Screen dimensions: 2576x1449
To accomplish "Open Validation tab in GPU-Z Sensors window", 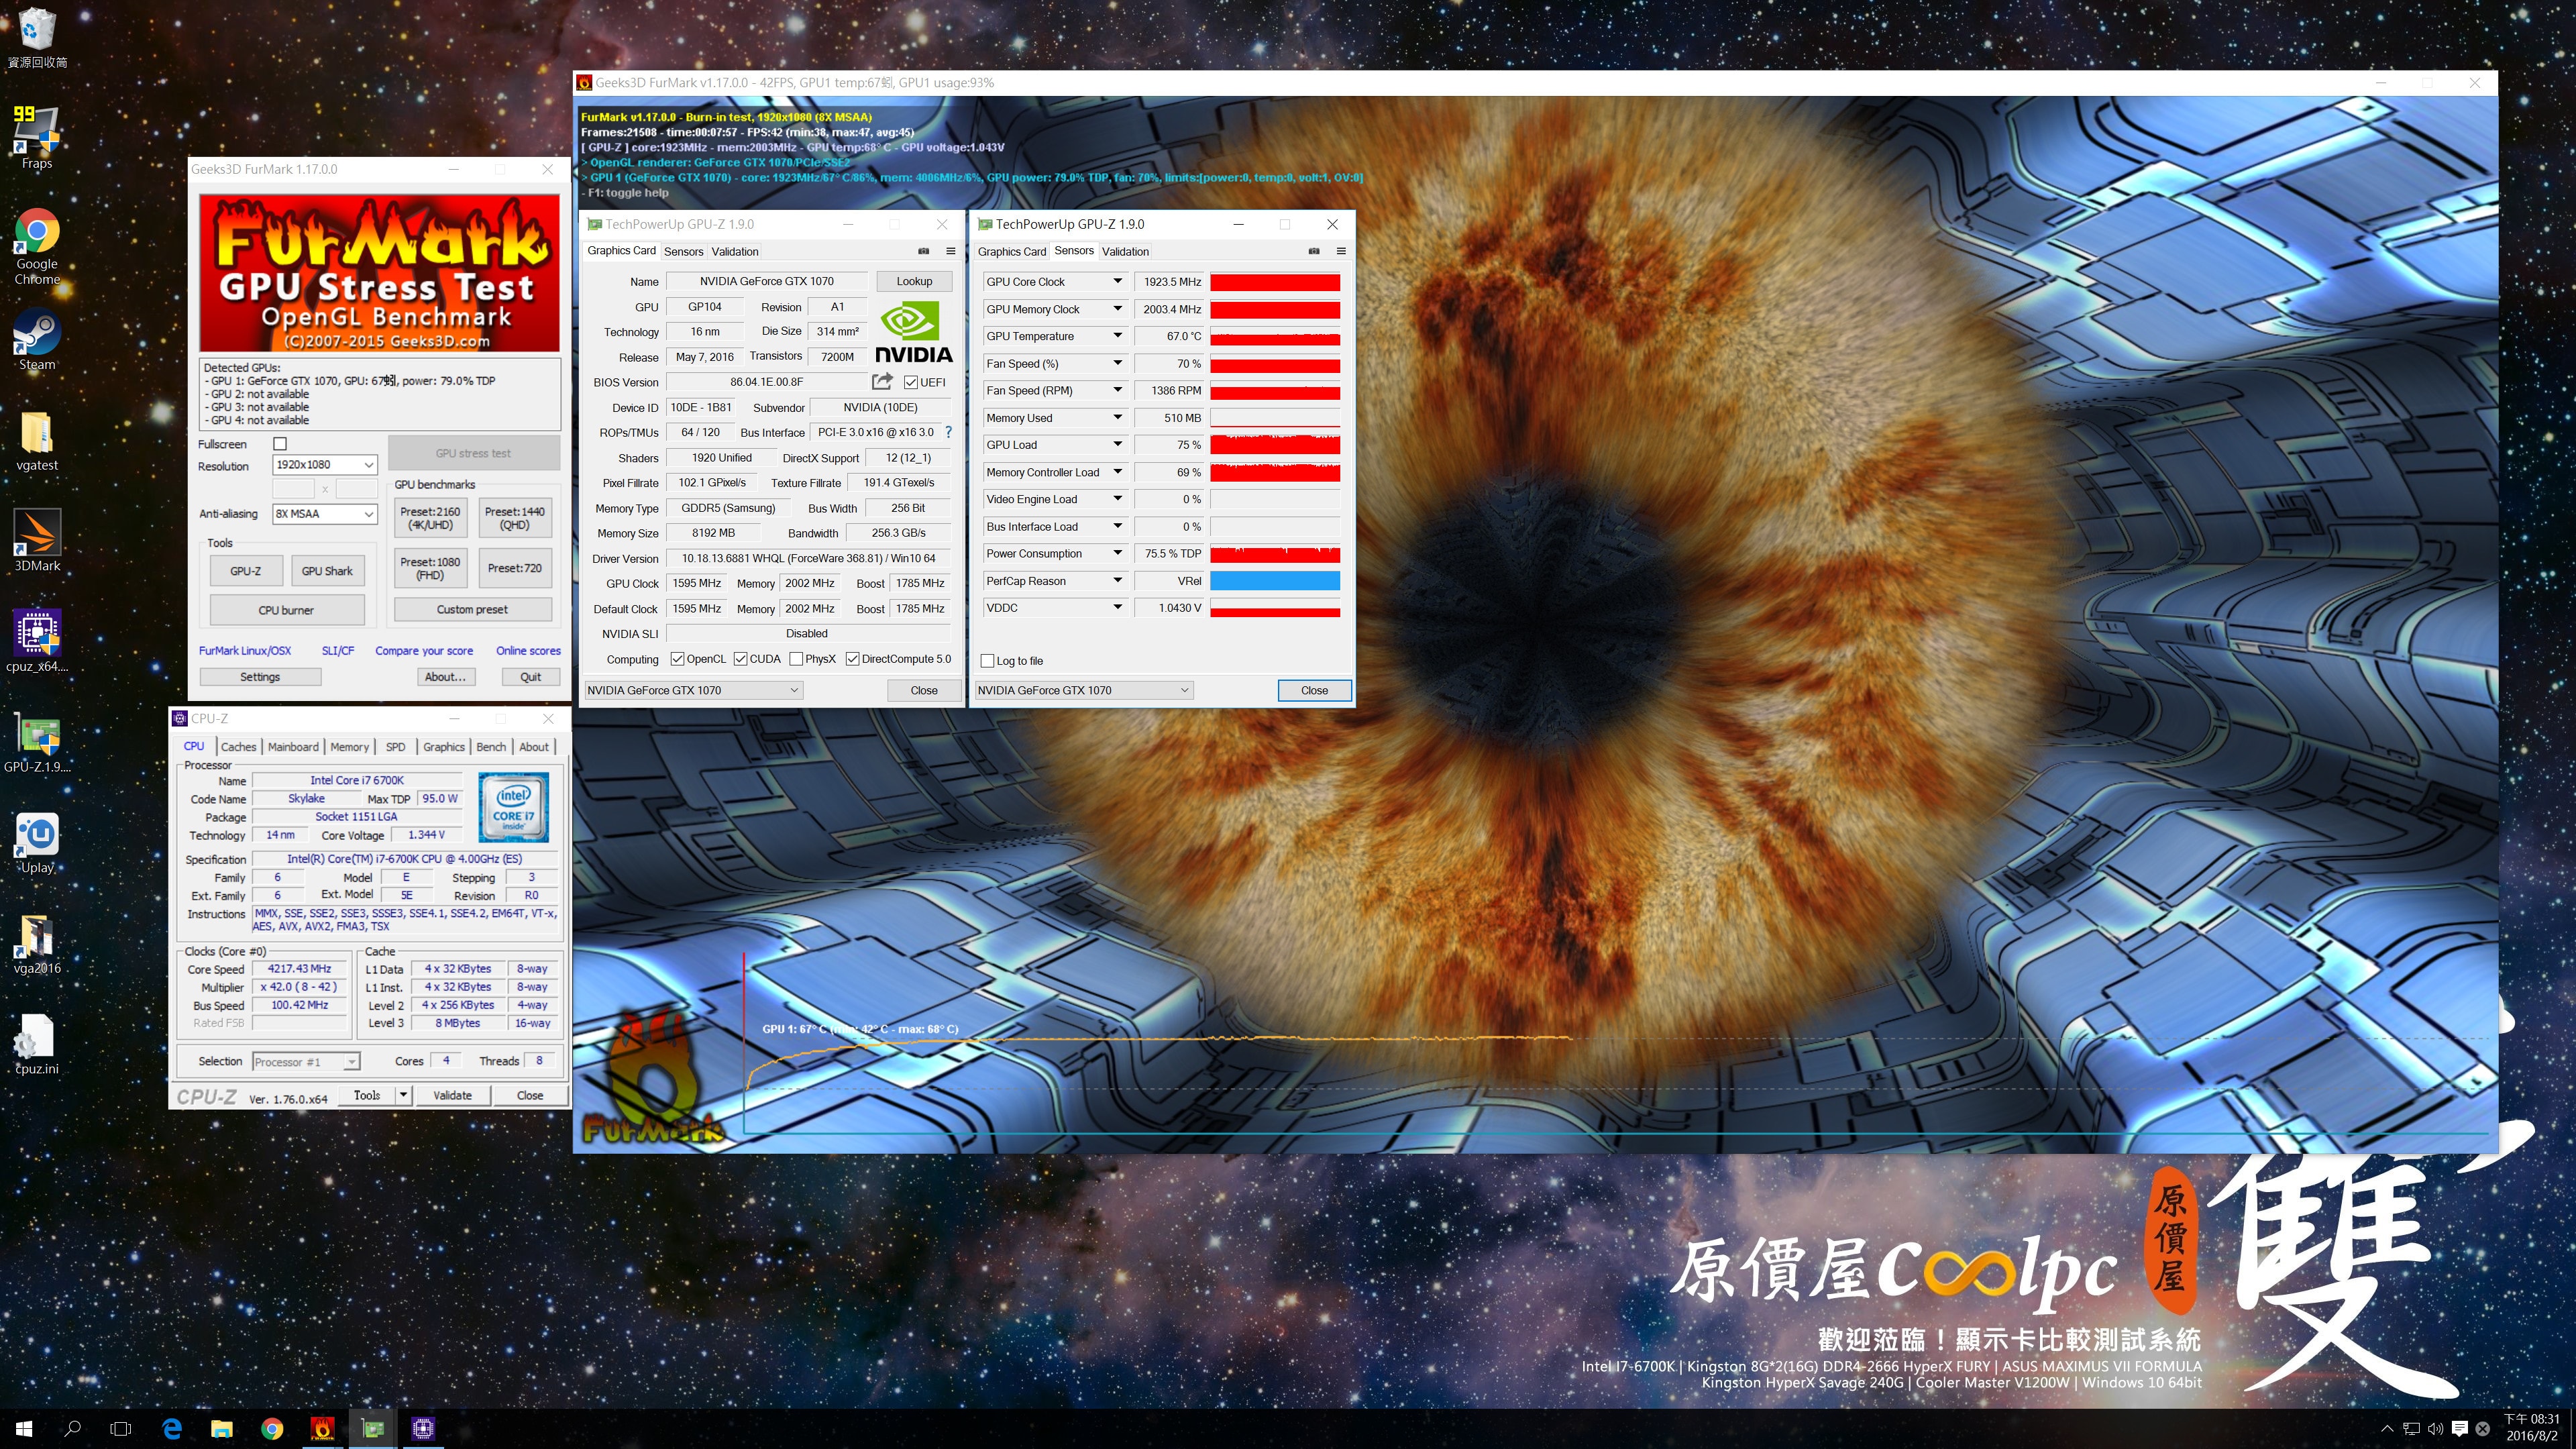I will (1125, 251).
